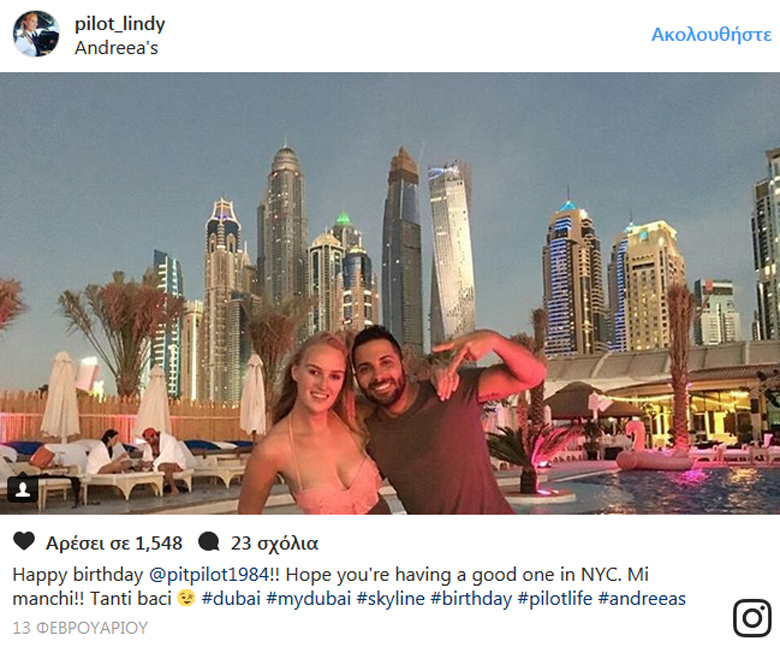Open the @pitpilot1984 mention
Screen dimensions: 780x647
click(209, 574)
